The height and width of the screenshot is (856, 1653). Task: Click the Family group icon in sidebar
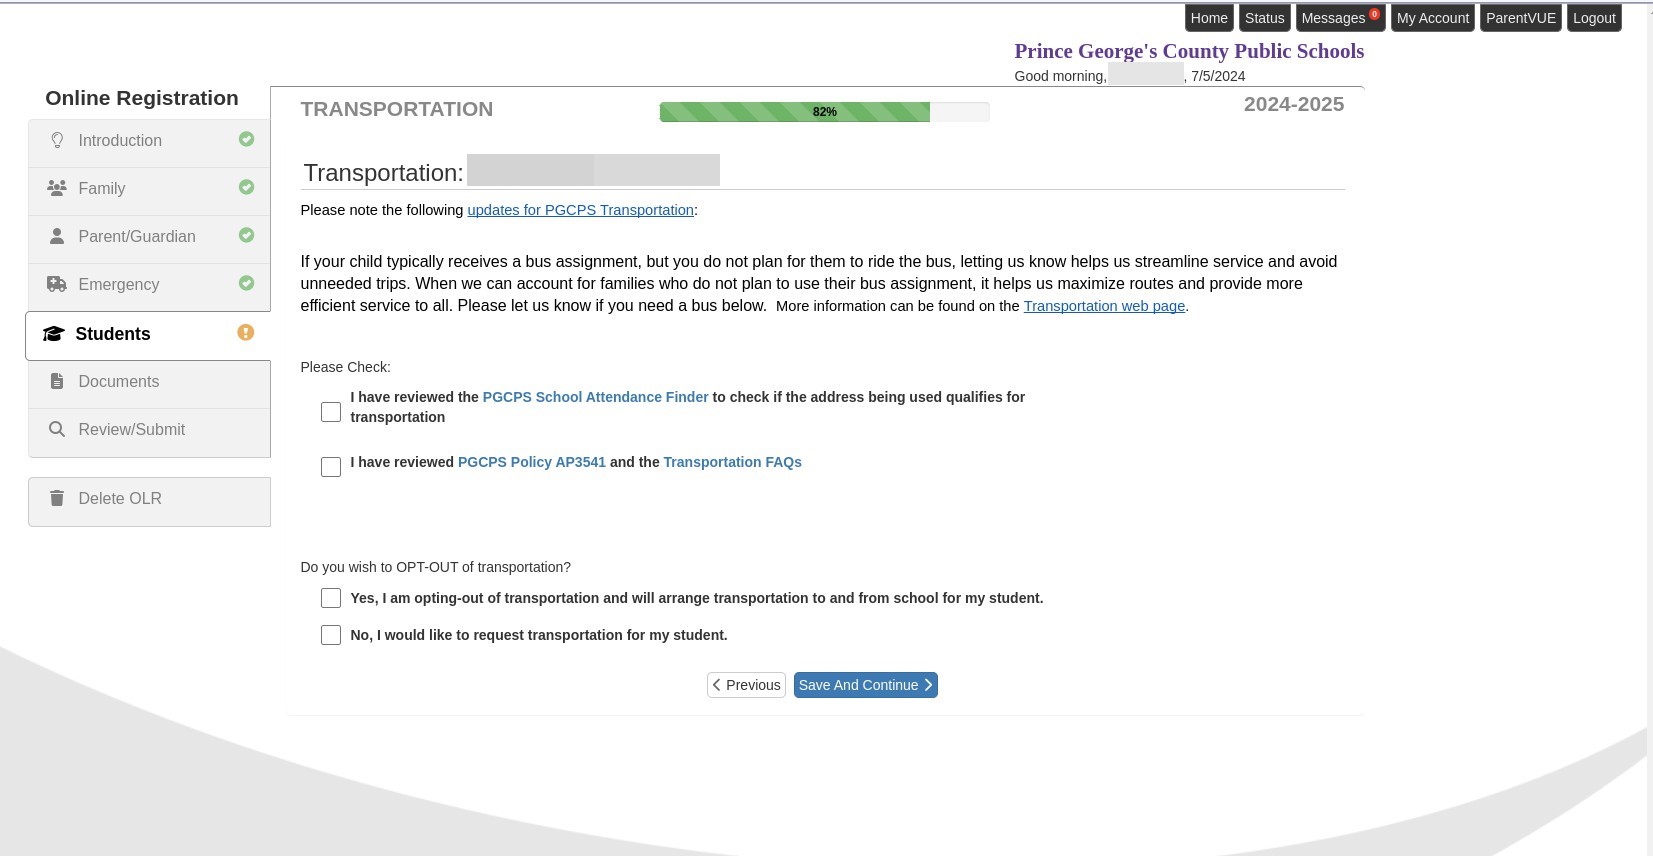pos(57,188)
